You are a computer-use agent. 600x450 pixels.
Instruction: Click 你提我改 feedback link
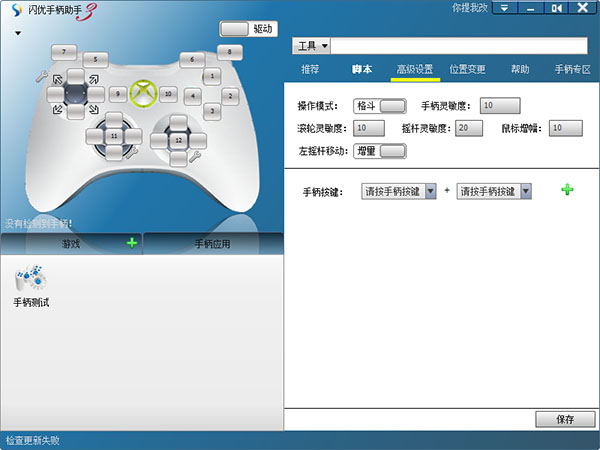click(470, 8)
